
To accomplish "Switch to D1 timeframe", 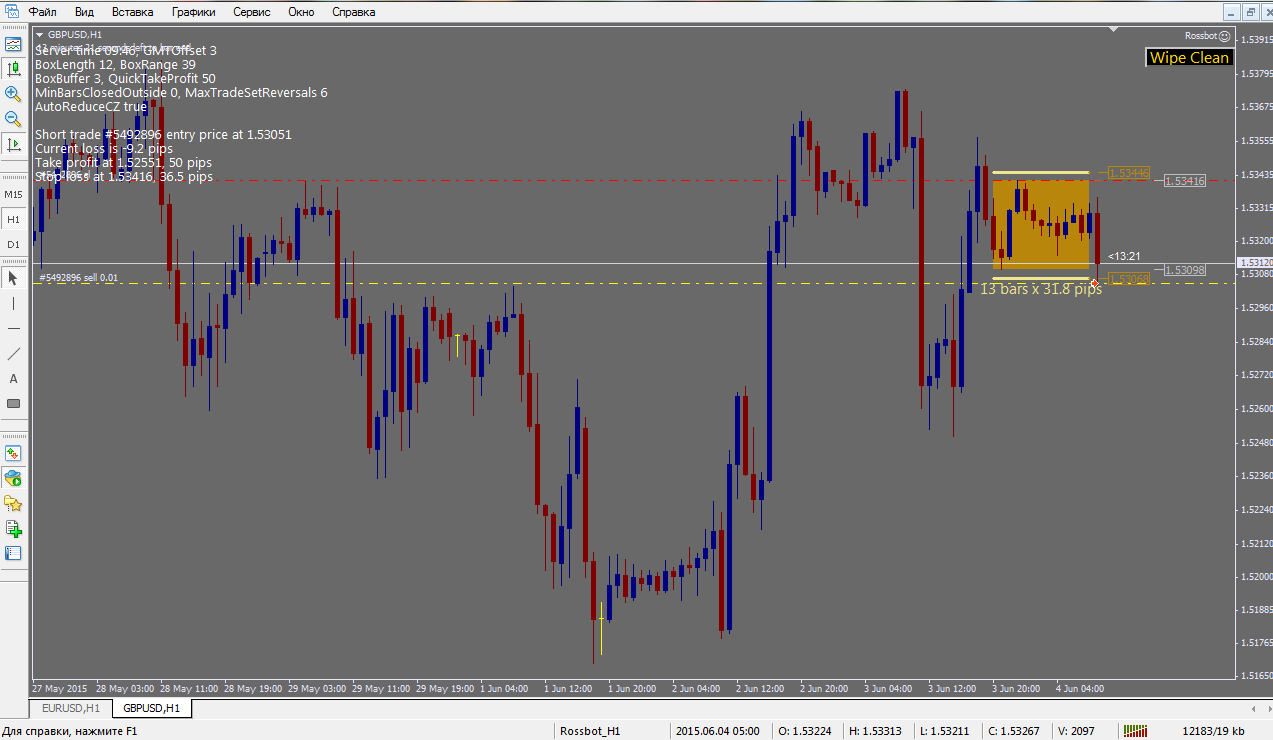I will [x=13, y=244].
